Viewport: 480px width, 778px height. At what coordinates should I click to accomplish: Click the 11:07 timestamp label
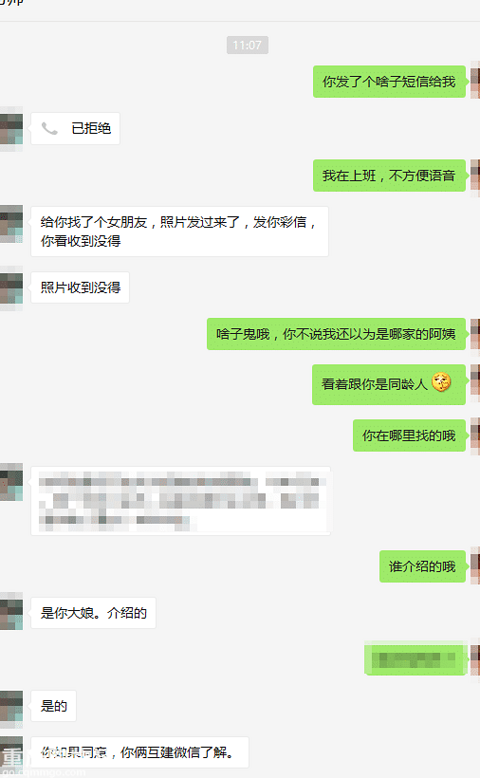247,45
